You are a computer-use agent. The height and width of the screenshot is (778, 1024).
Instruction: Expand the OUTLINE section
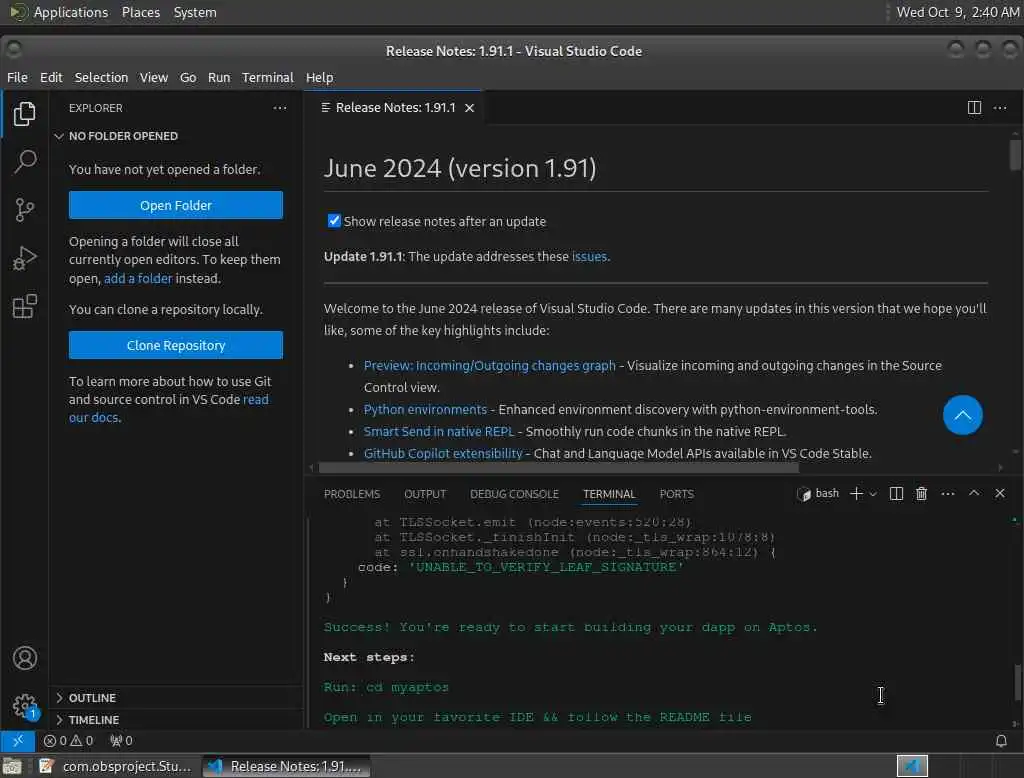pyautogui.click(x=175, y=698)
